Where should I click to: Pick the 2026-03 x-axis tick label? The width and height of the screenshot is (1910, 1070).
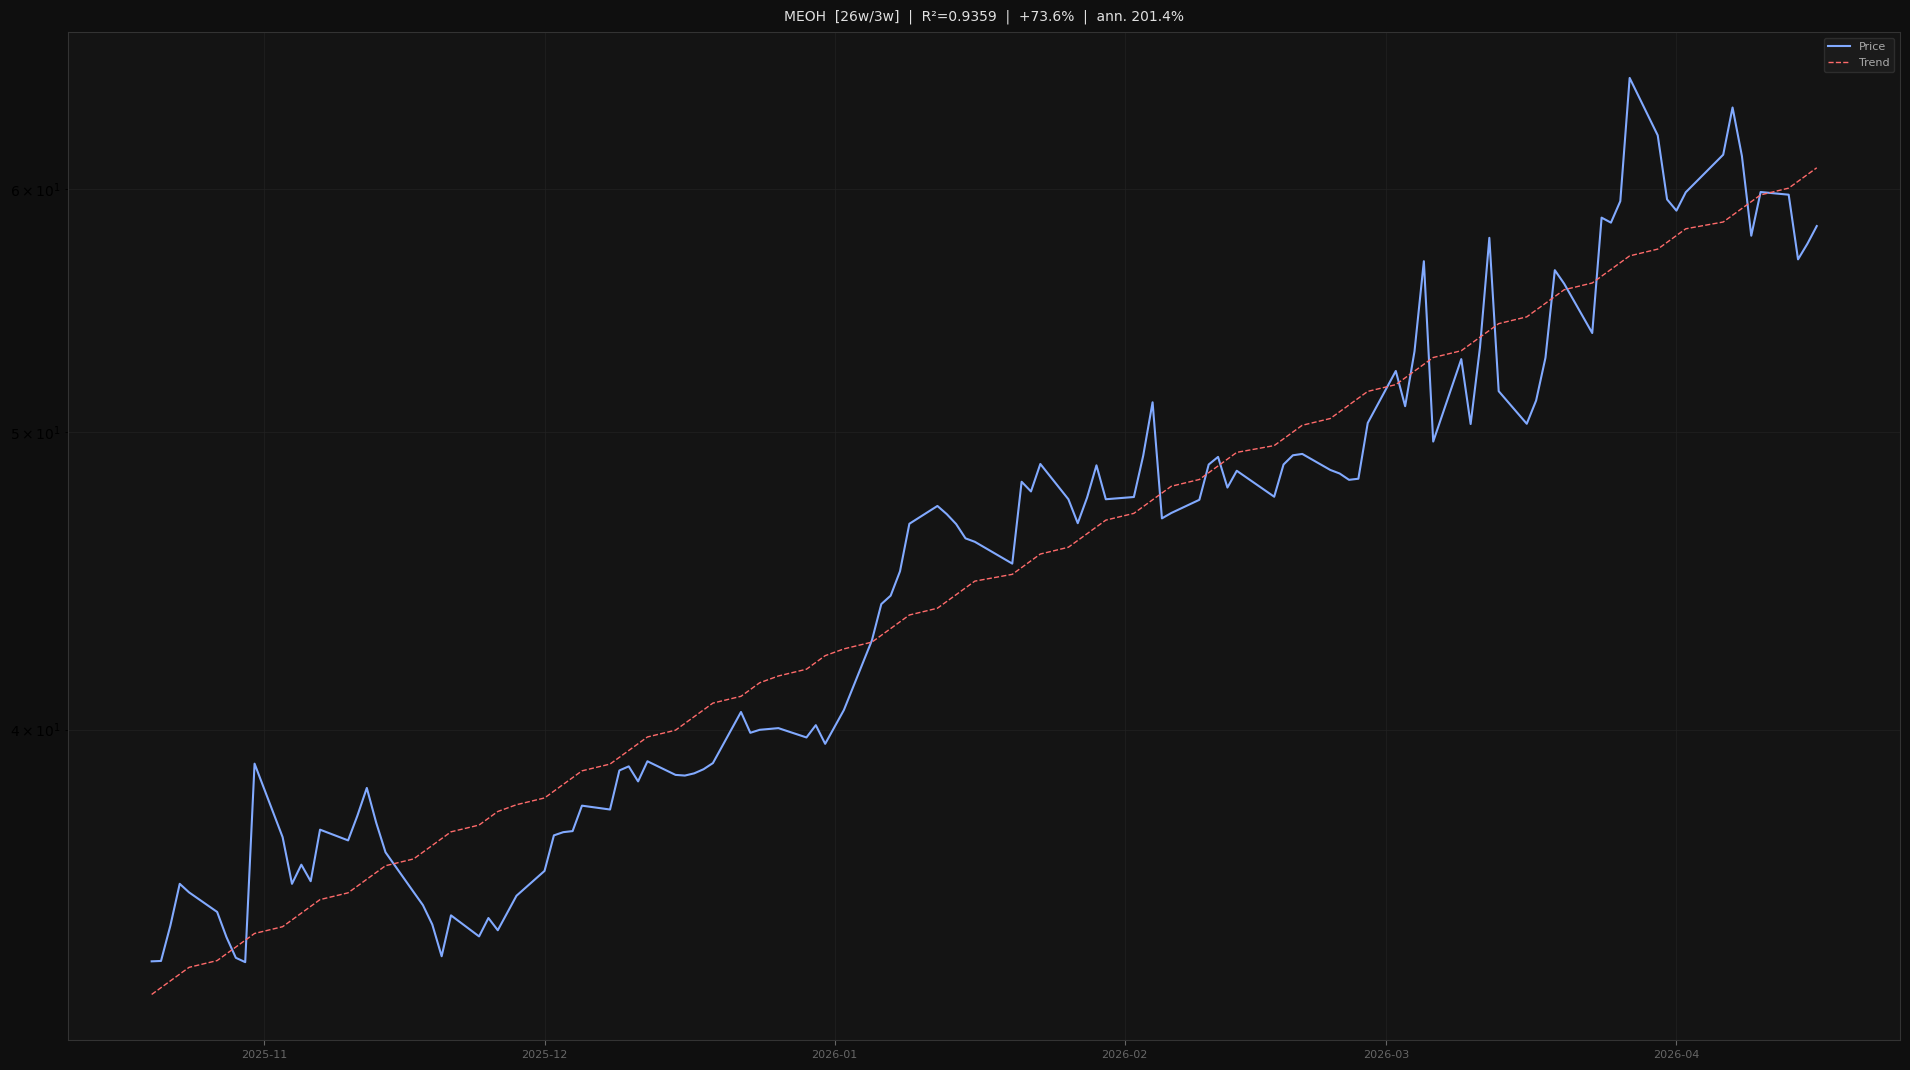[1386, 1054]
